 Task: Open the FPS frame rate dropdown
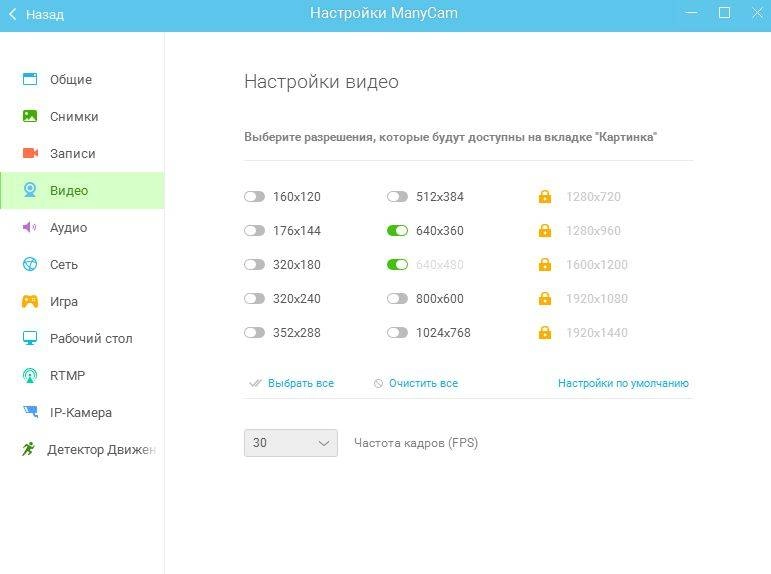pyautogui.click(x=291, y=443)
